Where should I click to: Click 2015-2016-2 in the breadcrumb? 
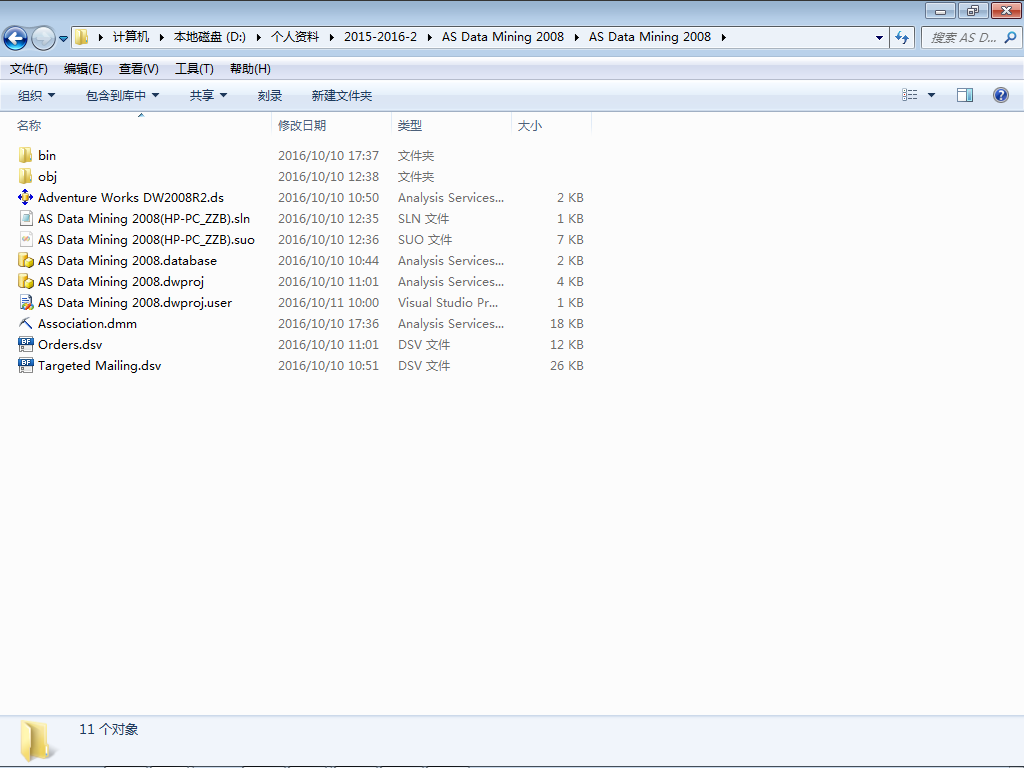[380, 37]
